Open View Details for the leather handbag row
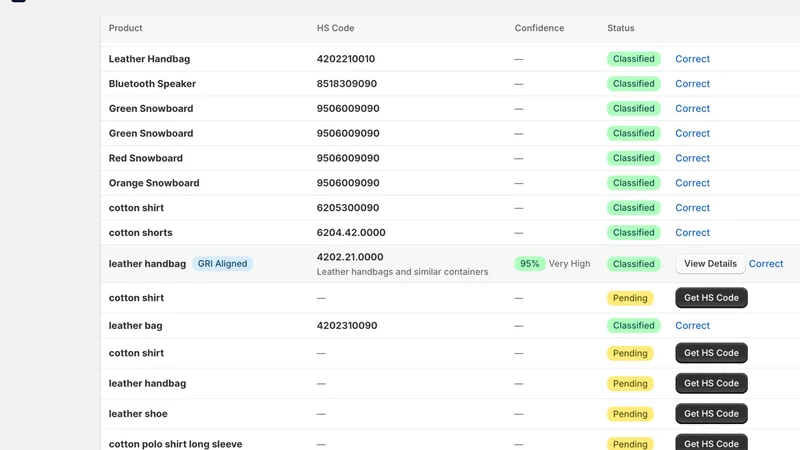The width and height of the screenshot is (800, 450). point(710,264)
